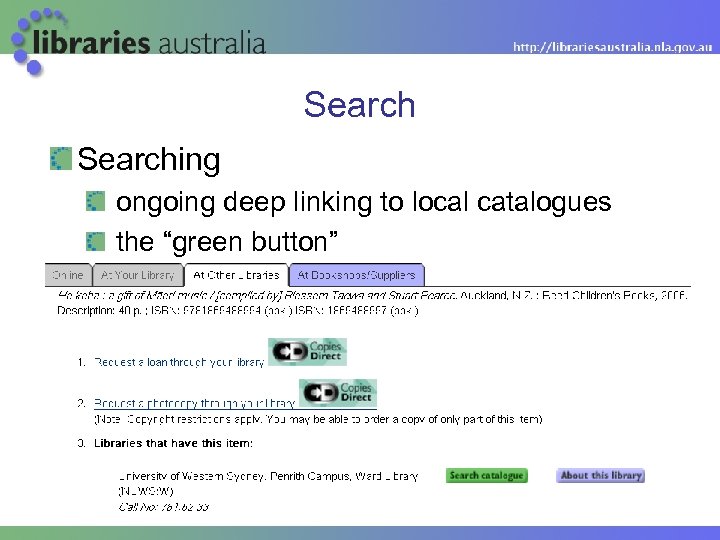Click the green Search catalogue button
This screenshot has width=720, height=540.
coord(487,475)
